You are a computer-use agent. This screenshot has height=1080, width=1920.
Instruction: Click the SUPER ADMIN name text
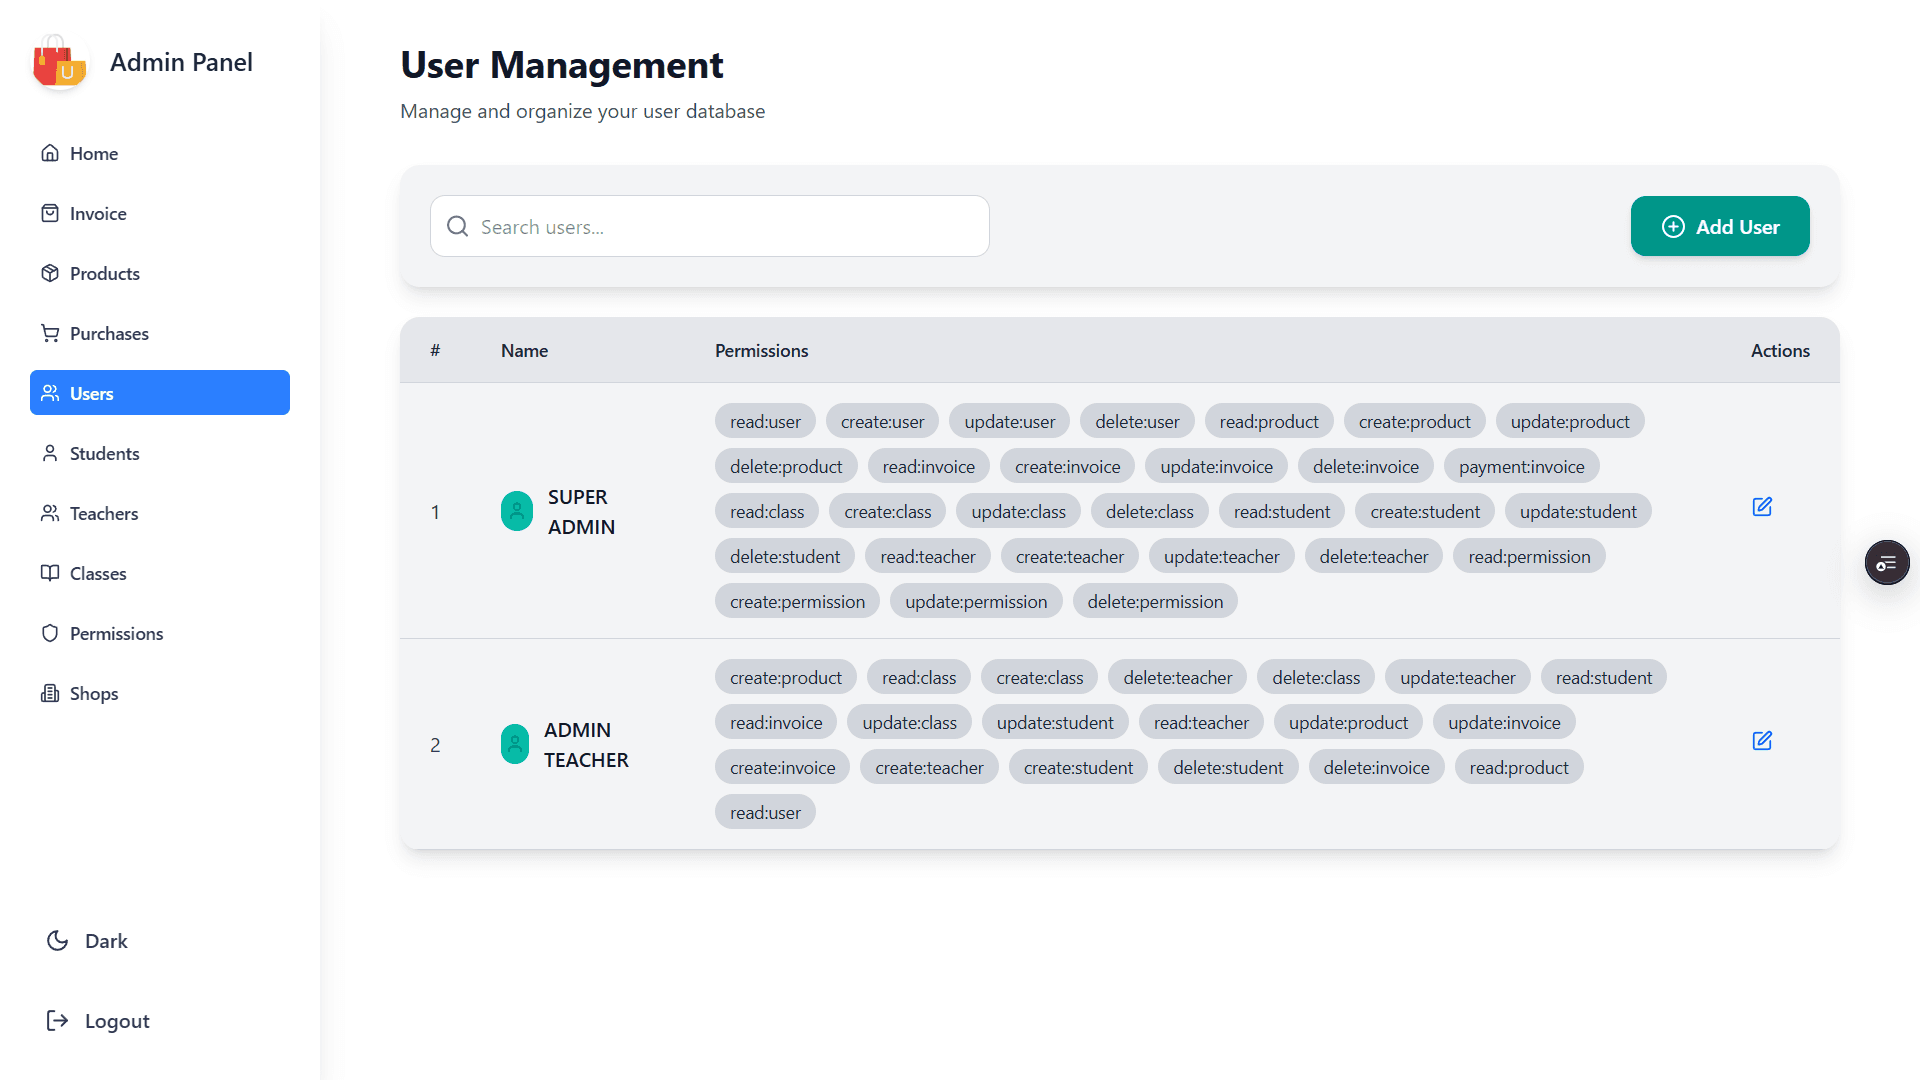[581, 511]
